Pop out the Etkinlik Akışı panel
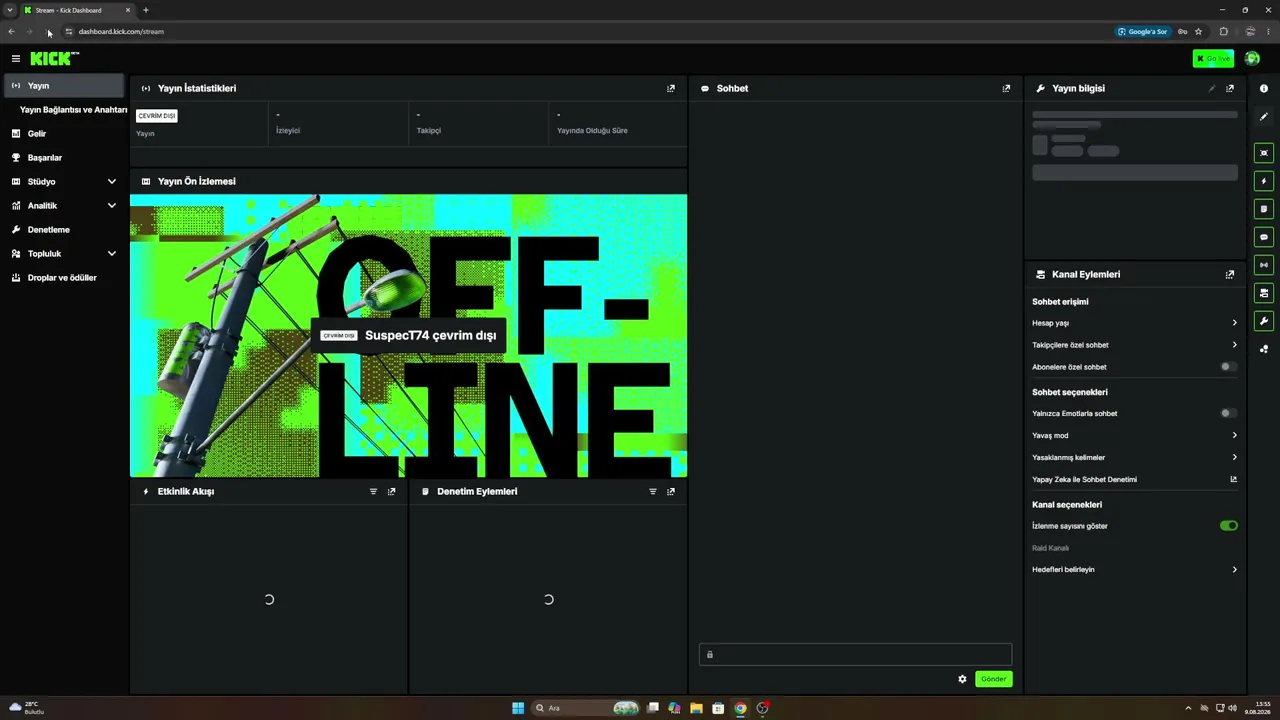Screen dimensions: 1280x720 click(x=391, y=491)
